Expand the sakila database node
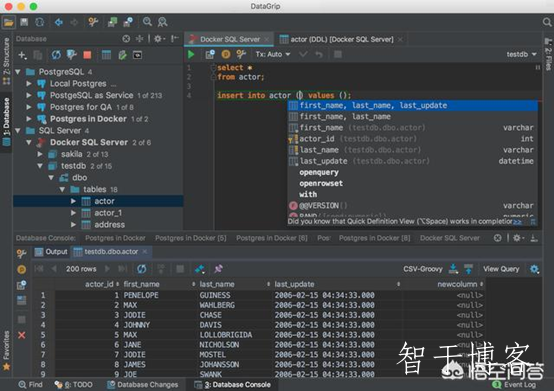This screenshot has height=391, width=554. pos(40,154)
